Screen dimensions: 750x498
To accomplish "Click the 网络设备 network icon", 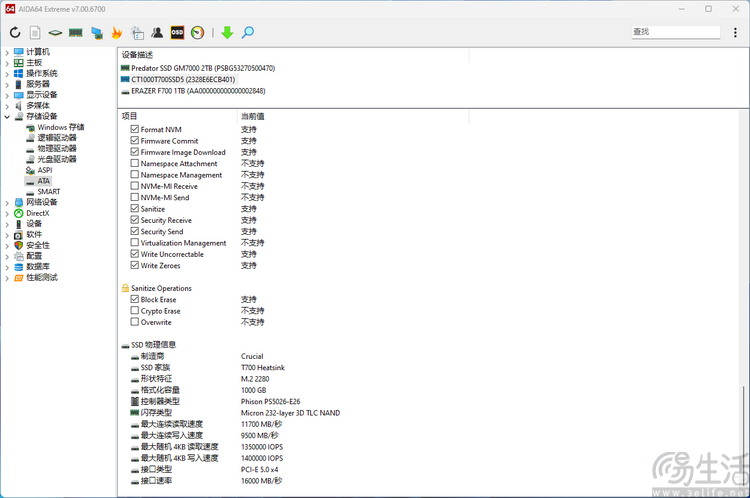I will (19, 202).
